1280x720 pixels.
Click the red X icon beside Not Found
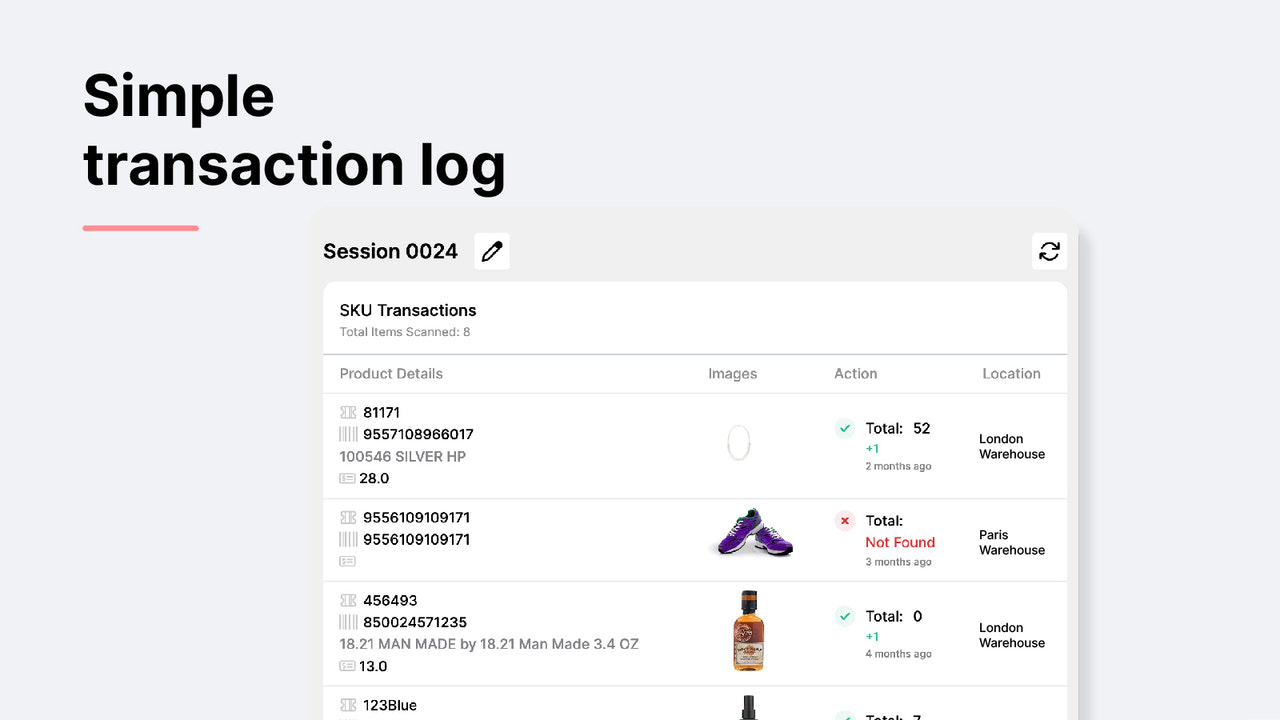click(845, 521)
